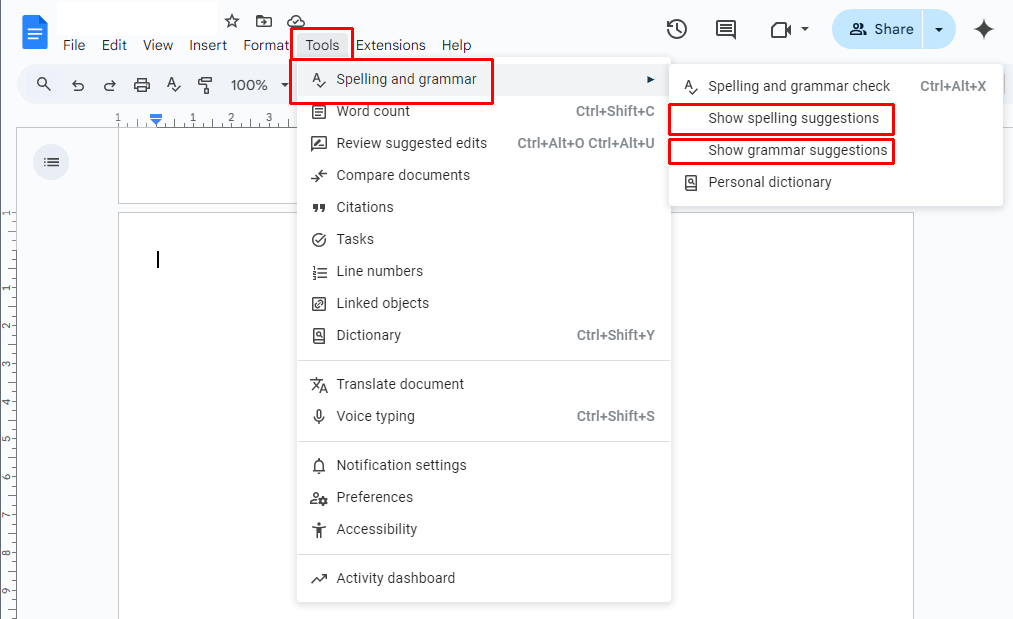Screen dimensions: 1013x619
Task: Open the Extensions menu
Action: (x=390, y=45)
